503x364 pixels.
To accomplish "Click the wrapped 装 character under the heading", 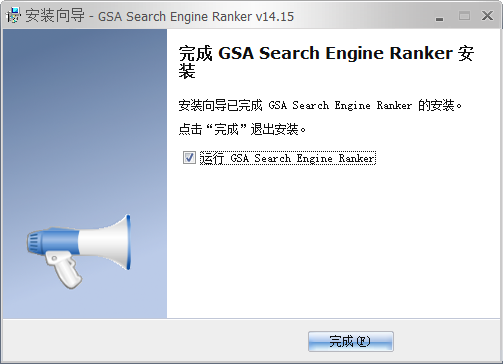I will click(x=187, y=71).
